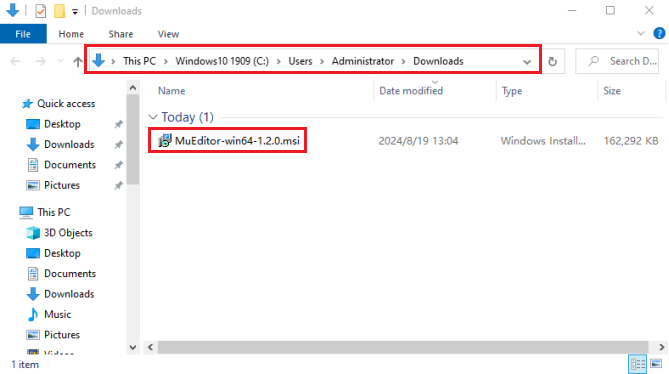Sort by the Size column header
Image resolution: width=669 pixels, height=374 pixels.
(x=612, y=91)
